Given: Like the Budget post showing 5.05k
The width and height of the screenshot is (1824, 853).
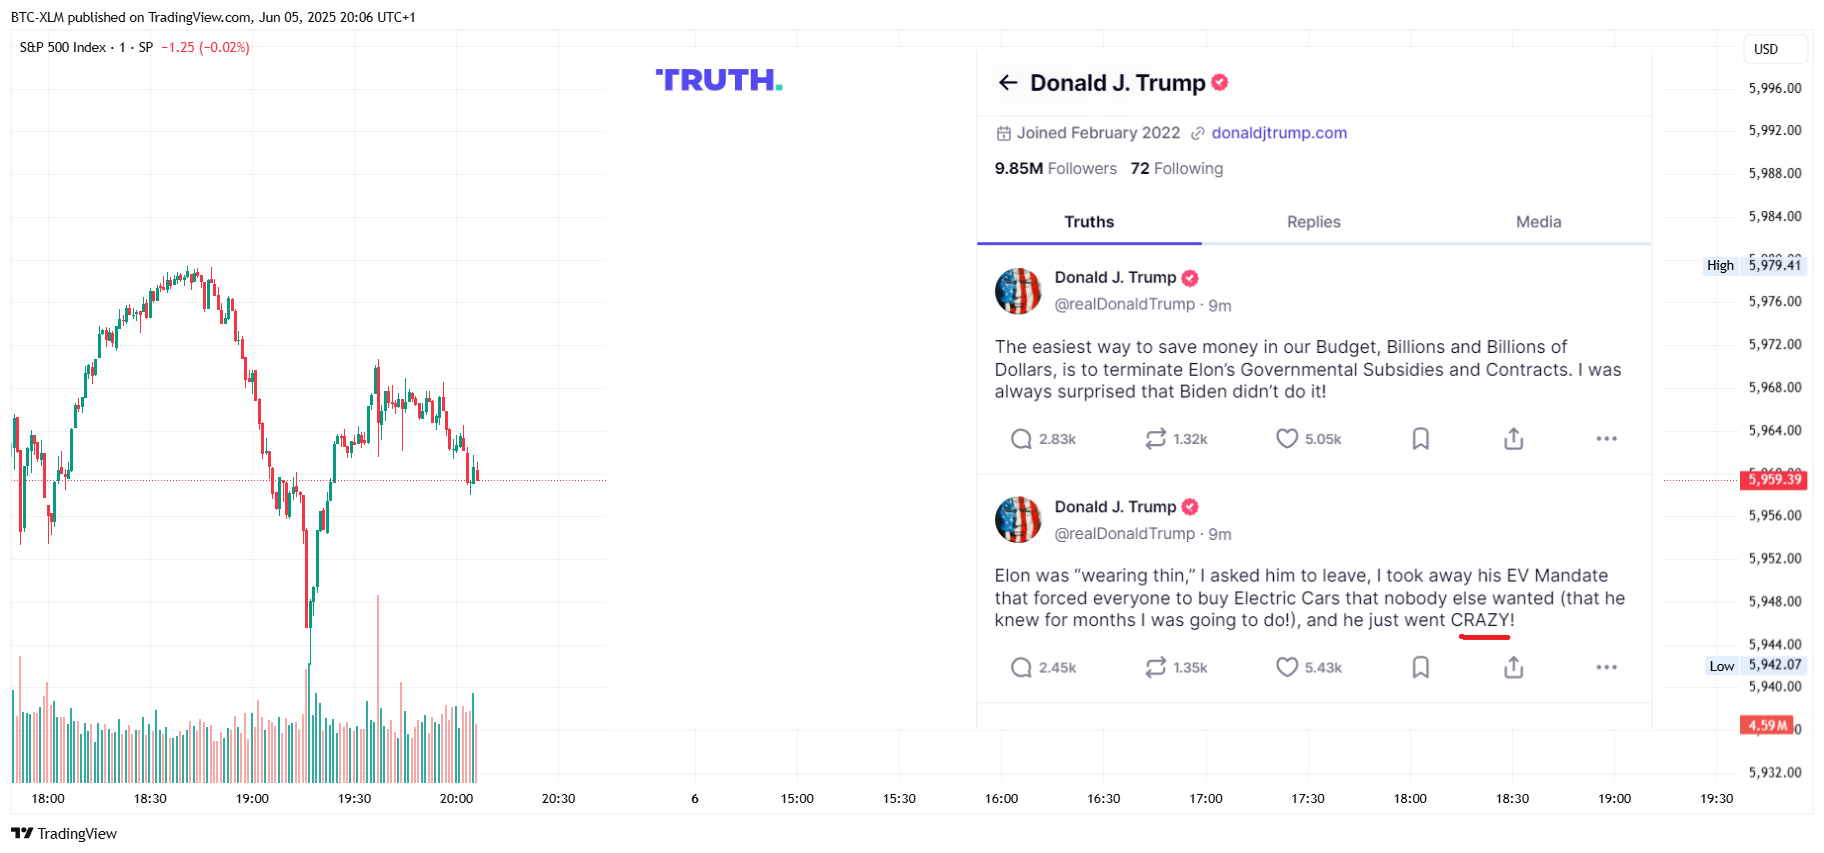Looking at the screenshot, I should (x=1287, y=439).
